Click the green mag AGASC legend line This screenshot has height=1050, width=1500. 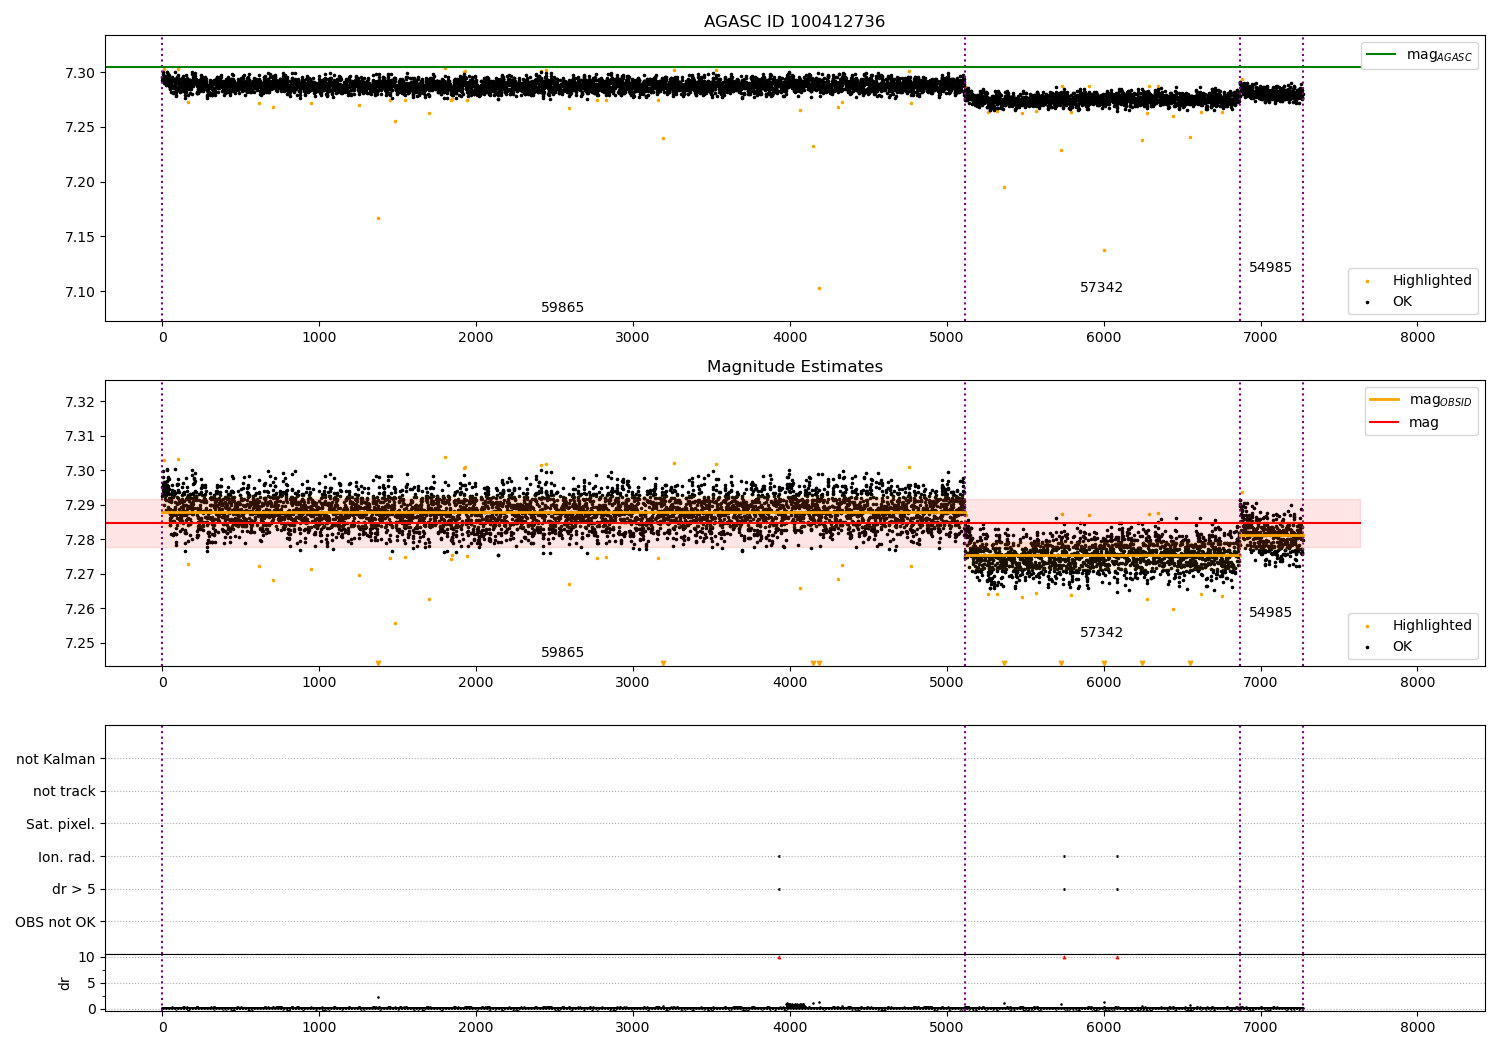point(1382,55)
